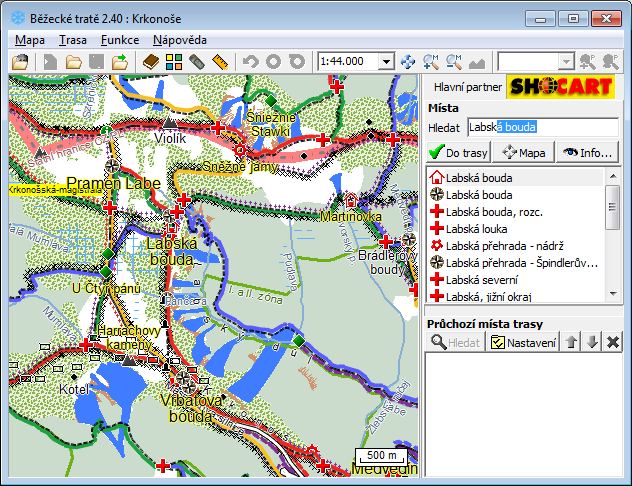Viewport: 632px width, 486px height.
Task: Open the map scale 1:44.000 dropdown
Action: 386,62
